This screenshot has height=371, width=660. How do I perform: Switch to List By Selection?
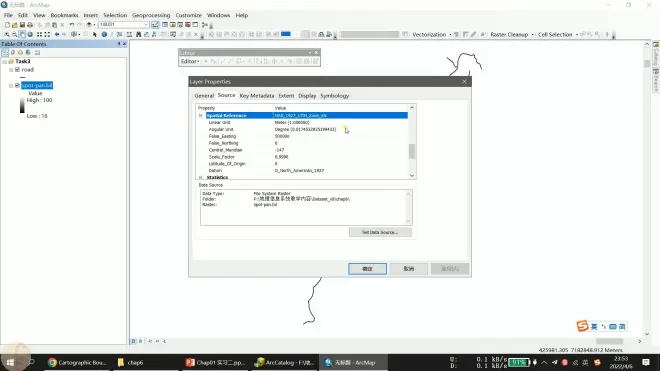pos(28,53)
